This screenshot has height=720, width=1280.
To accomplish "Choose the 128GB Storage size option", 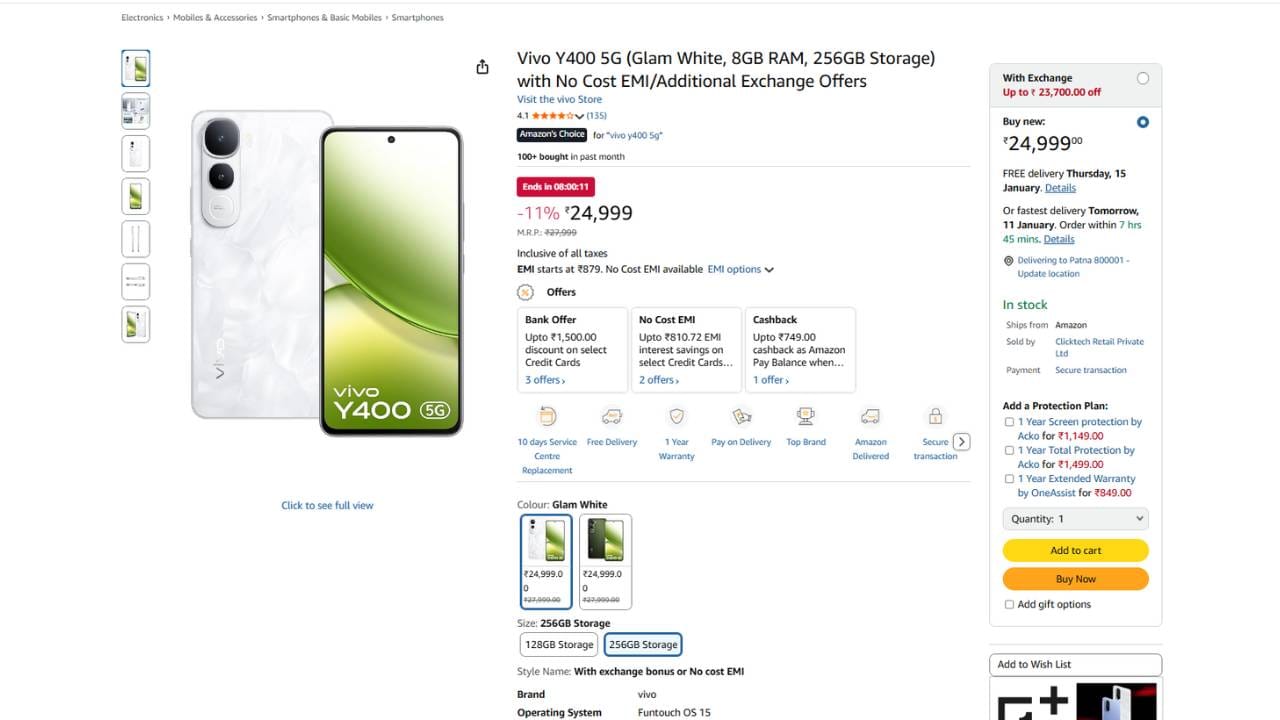I will pos(559,645).
